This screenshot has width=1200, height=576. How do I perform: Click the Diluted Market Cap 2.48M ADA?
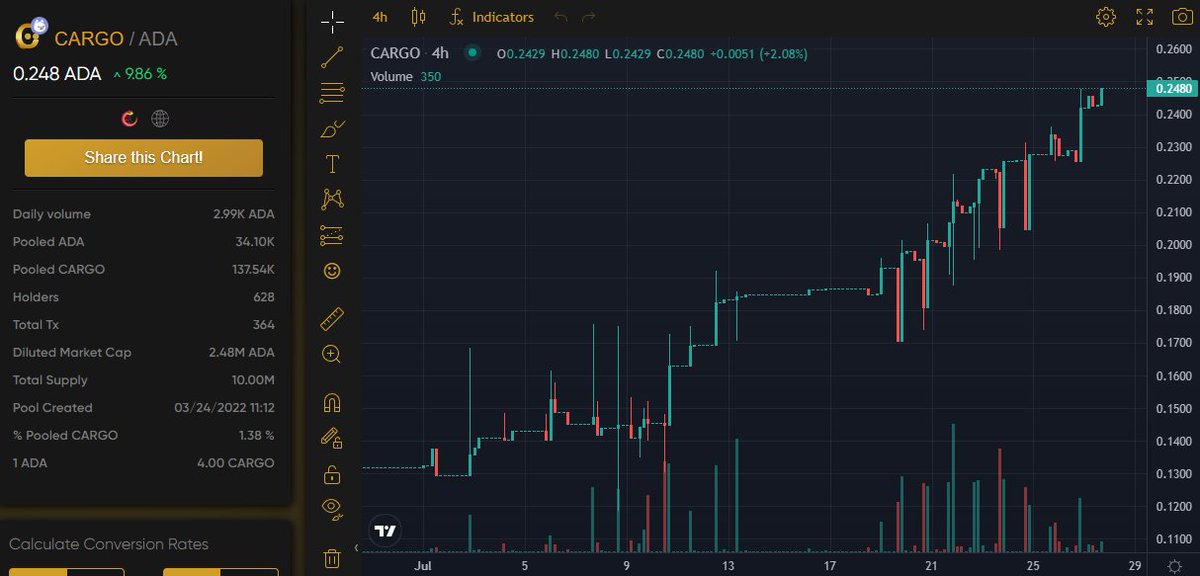(x=242, y=352)
